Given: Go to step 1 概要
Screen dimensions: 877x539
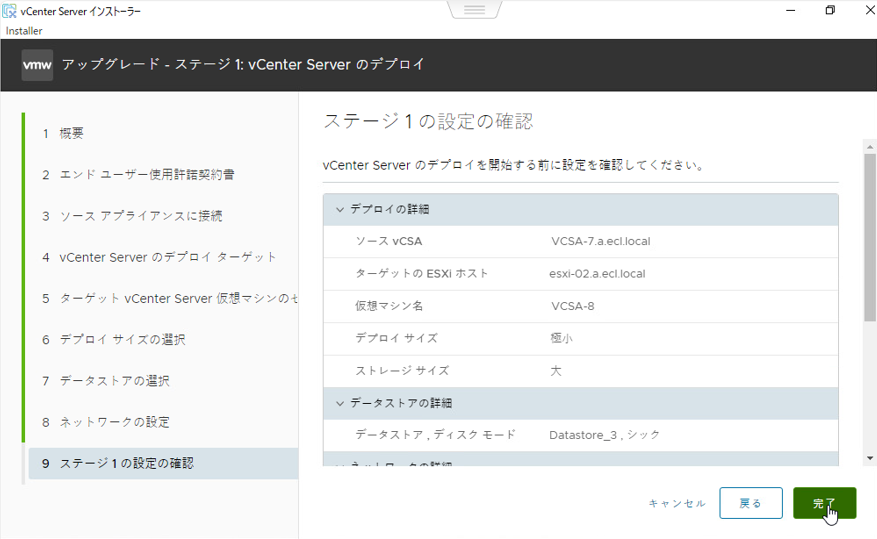Looking at the screenshot, I should coord(71,133).
